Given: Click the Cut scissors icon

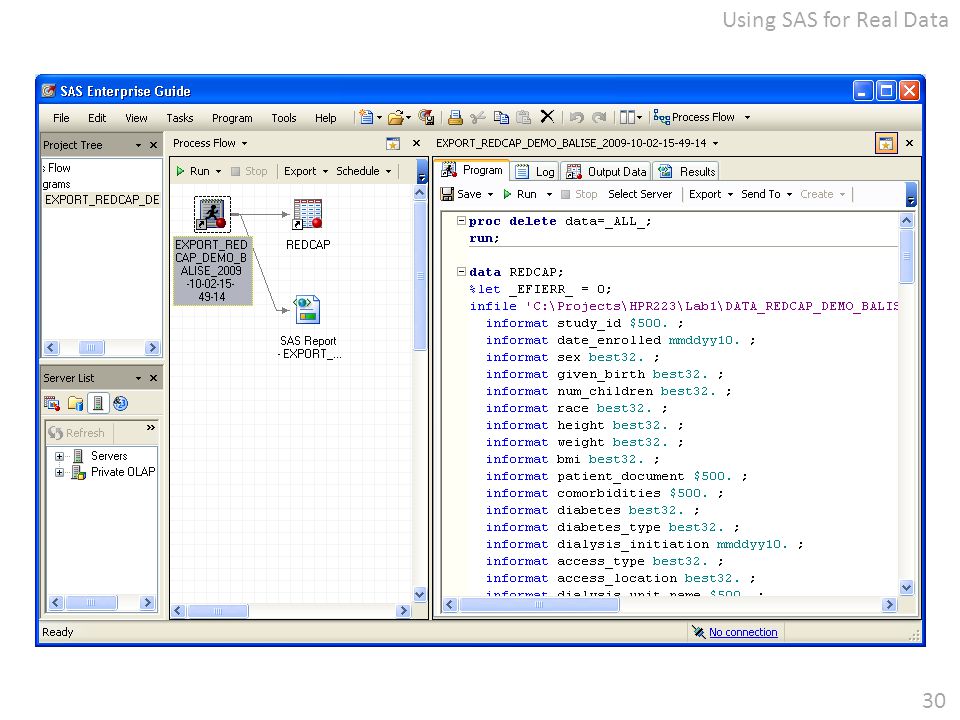Looking at the screenshot, I should pos(478,117).
